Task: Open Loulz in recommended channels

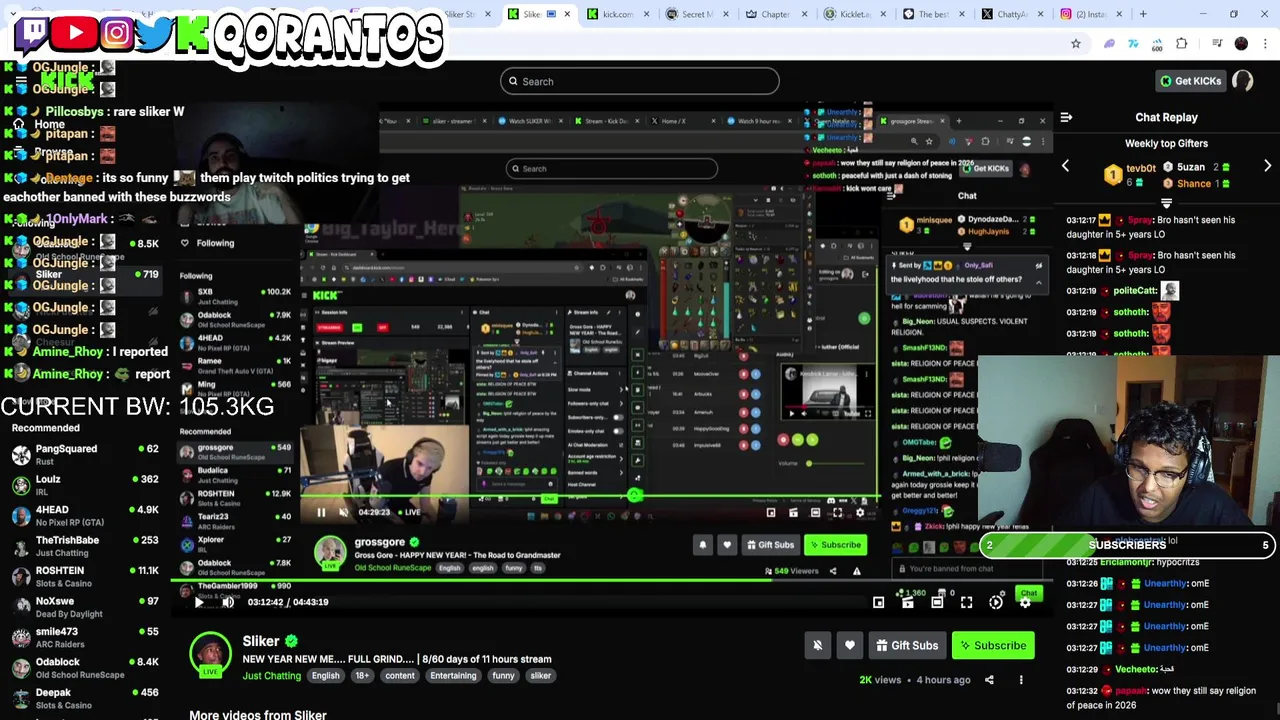Action: tap(85, 485)
